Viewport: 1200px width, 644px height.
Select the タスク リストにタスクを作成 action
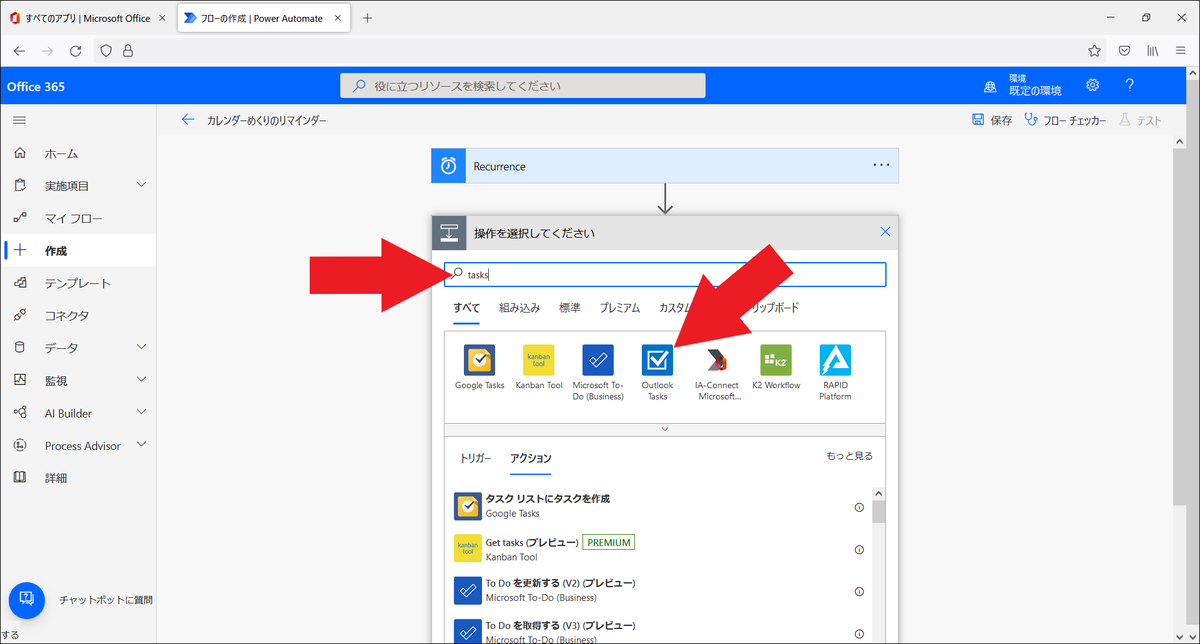(658, 506)
